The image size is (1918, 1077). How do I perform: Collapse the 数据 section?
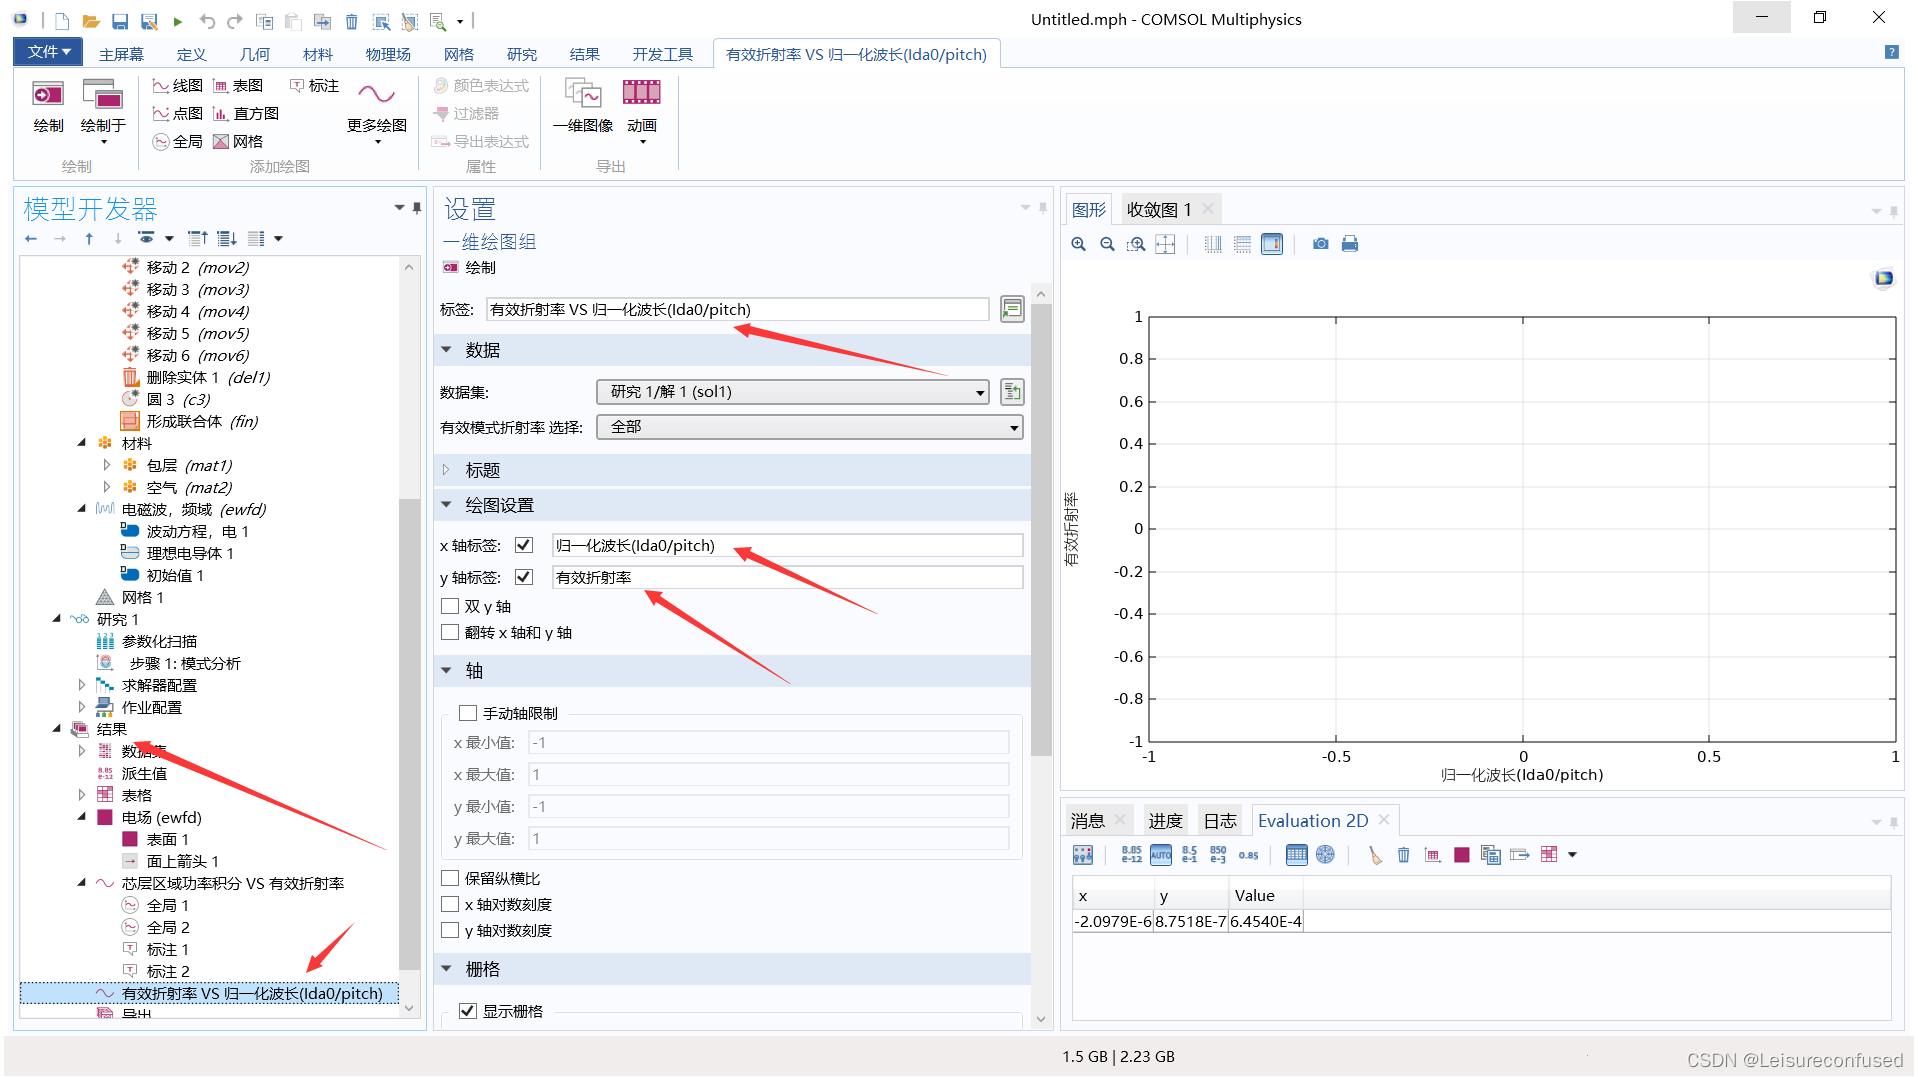[x=447, y=351]
